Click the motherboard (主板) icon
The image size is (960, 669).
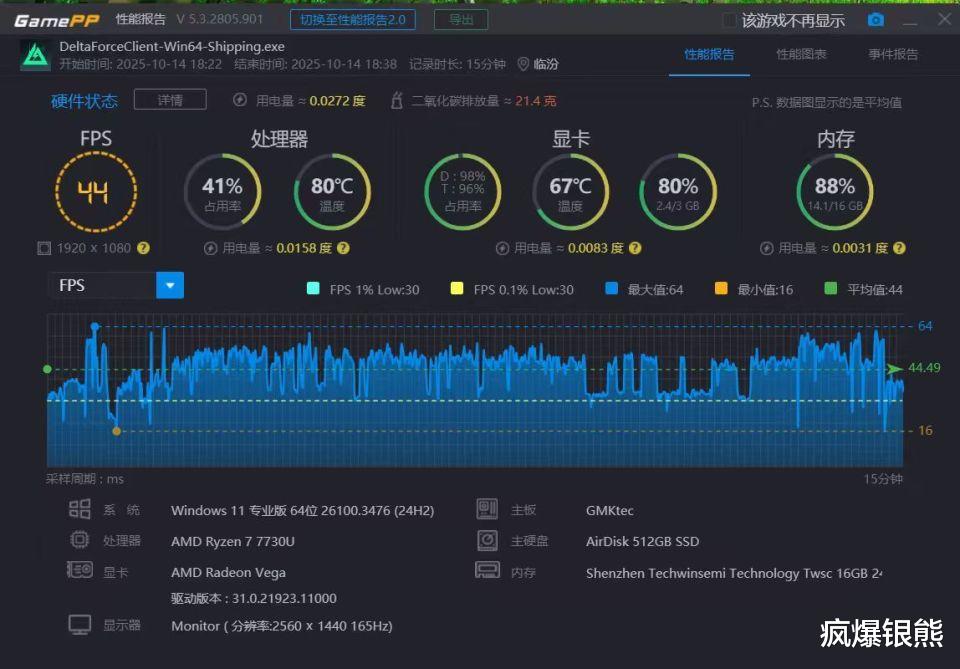(x=487, y=509)
